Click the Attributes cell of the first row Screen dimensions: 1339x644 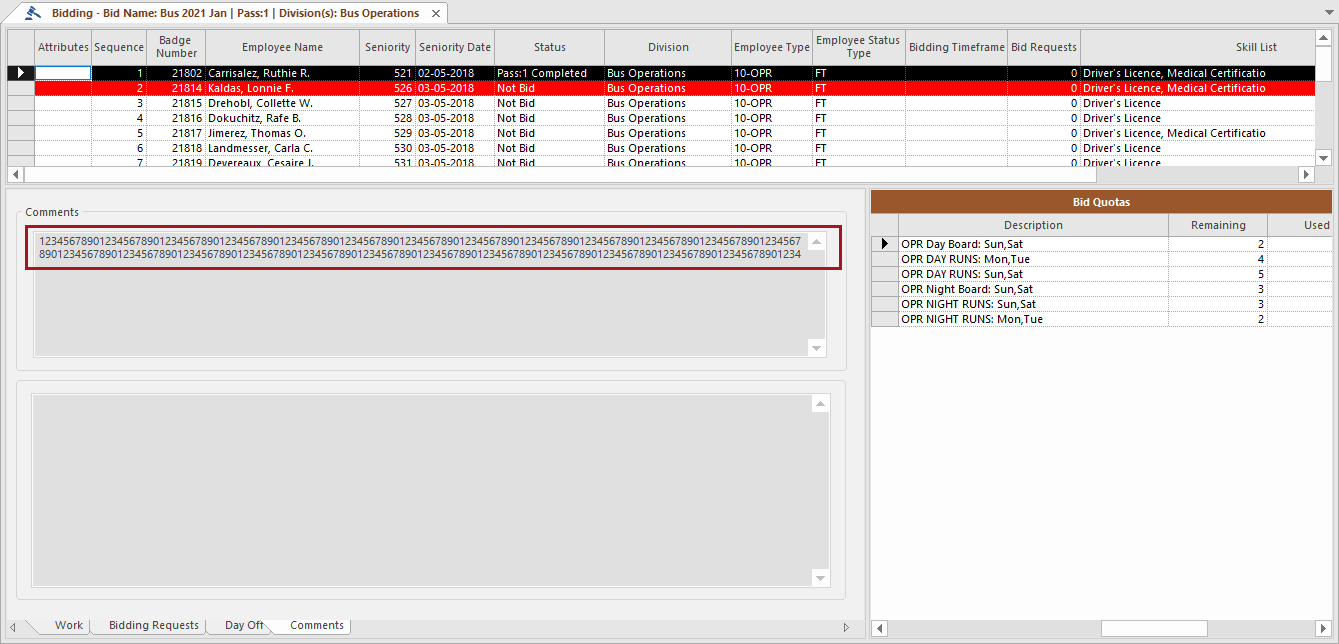[63, 72]
